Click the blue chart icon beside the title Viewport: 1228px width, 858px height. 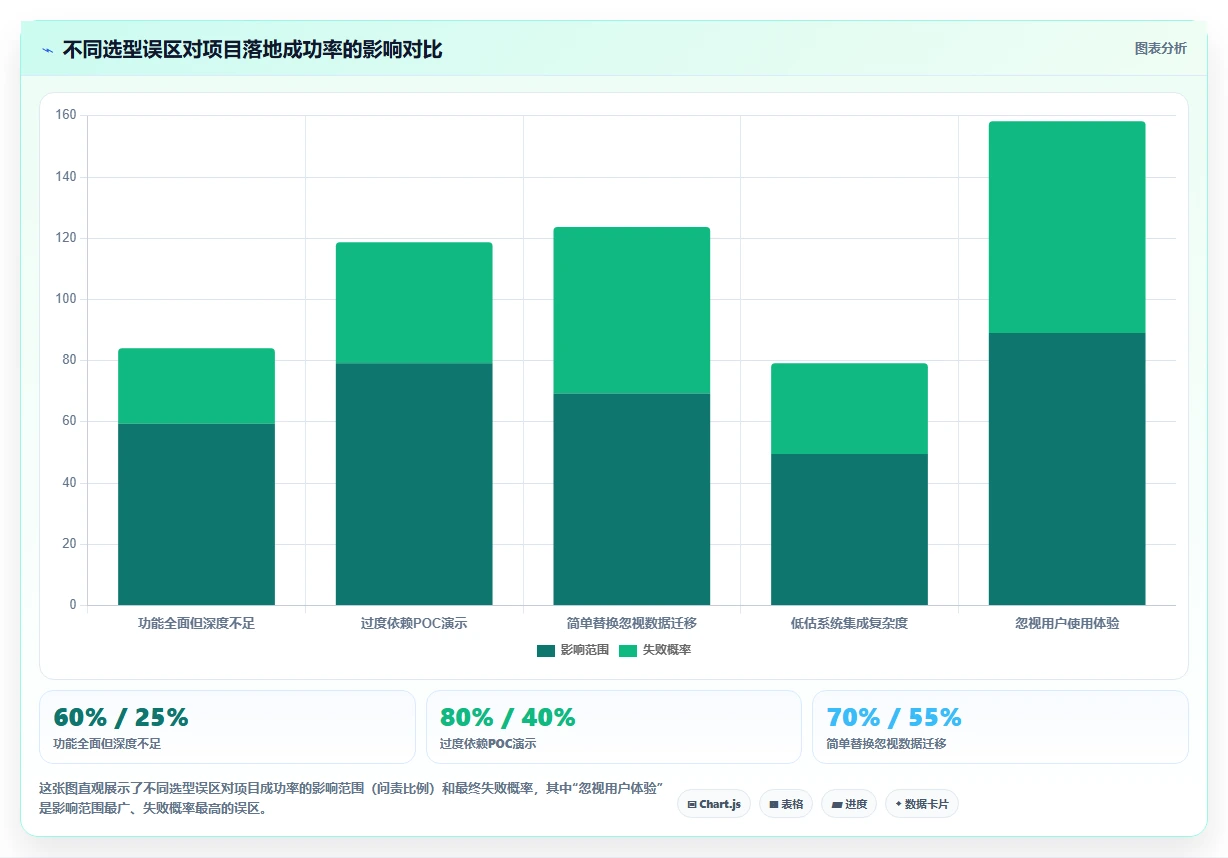(x=47, y=50)
